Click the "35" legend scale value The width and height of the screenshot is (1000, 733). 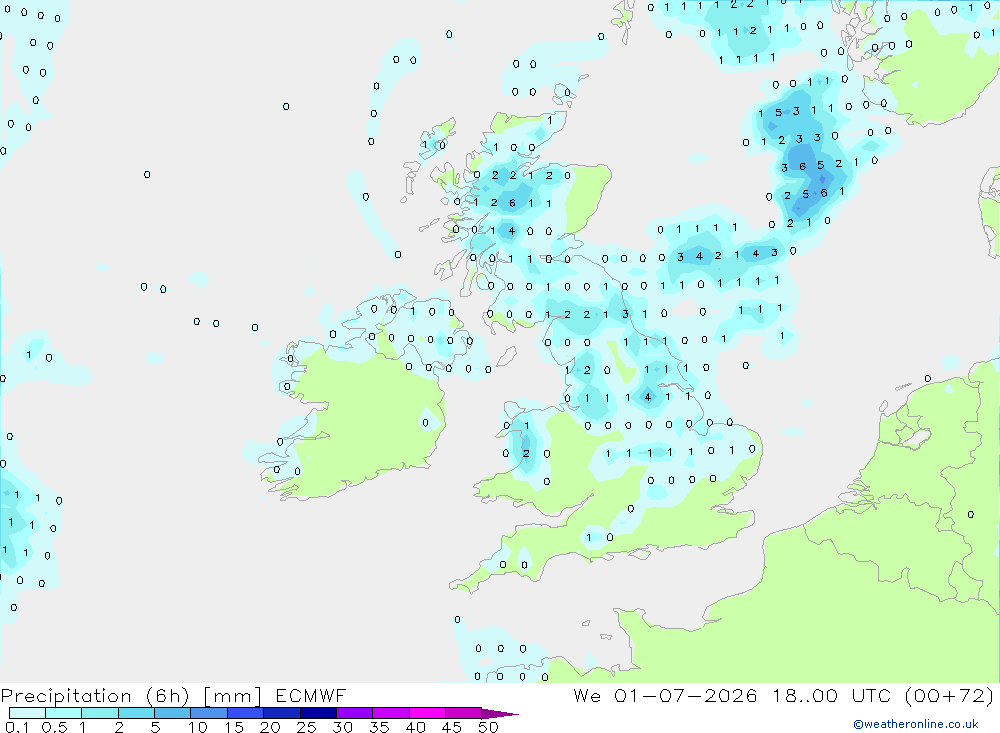379,727
